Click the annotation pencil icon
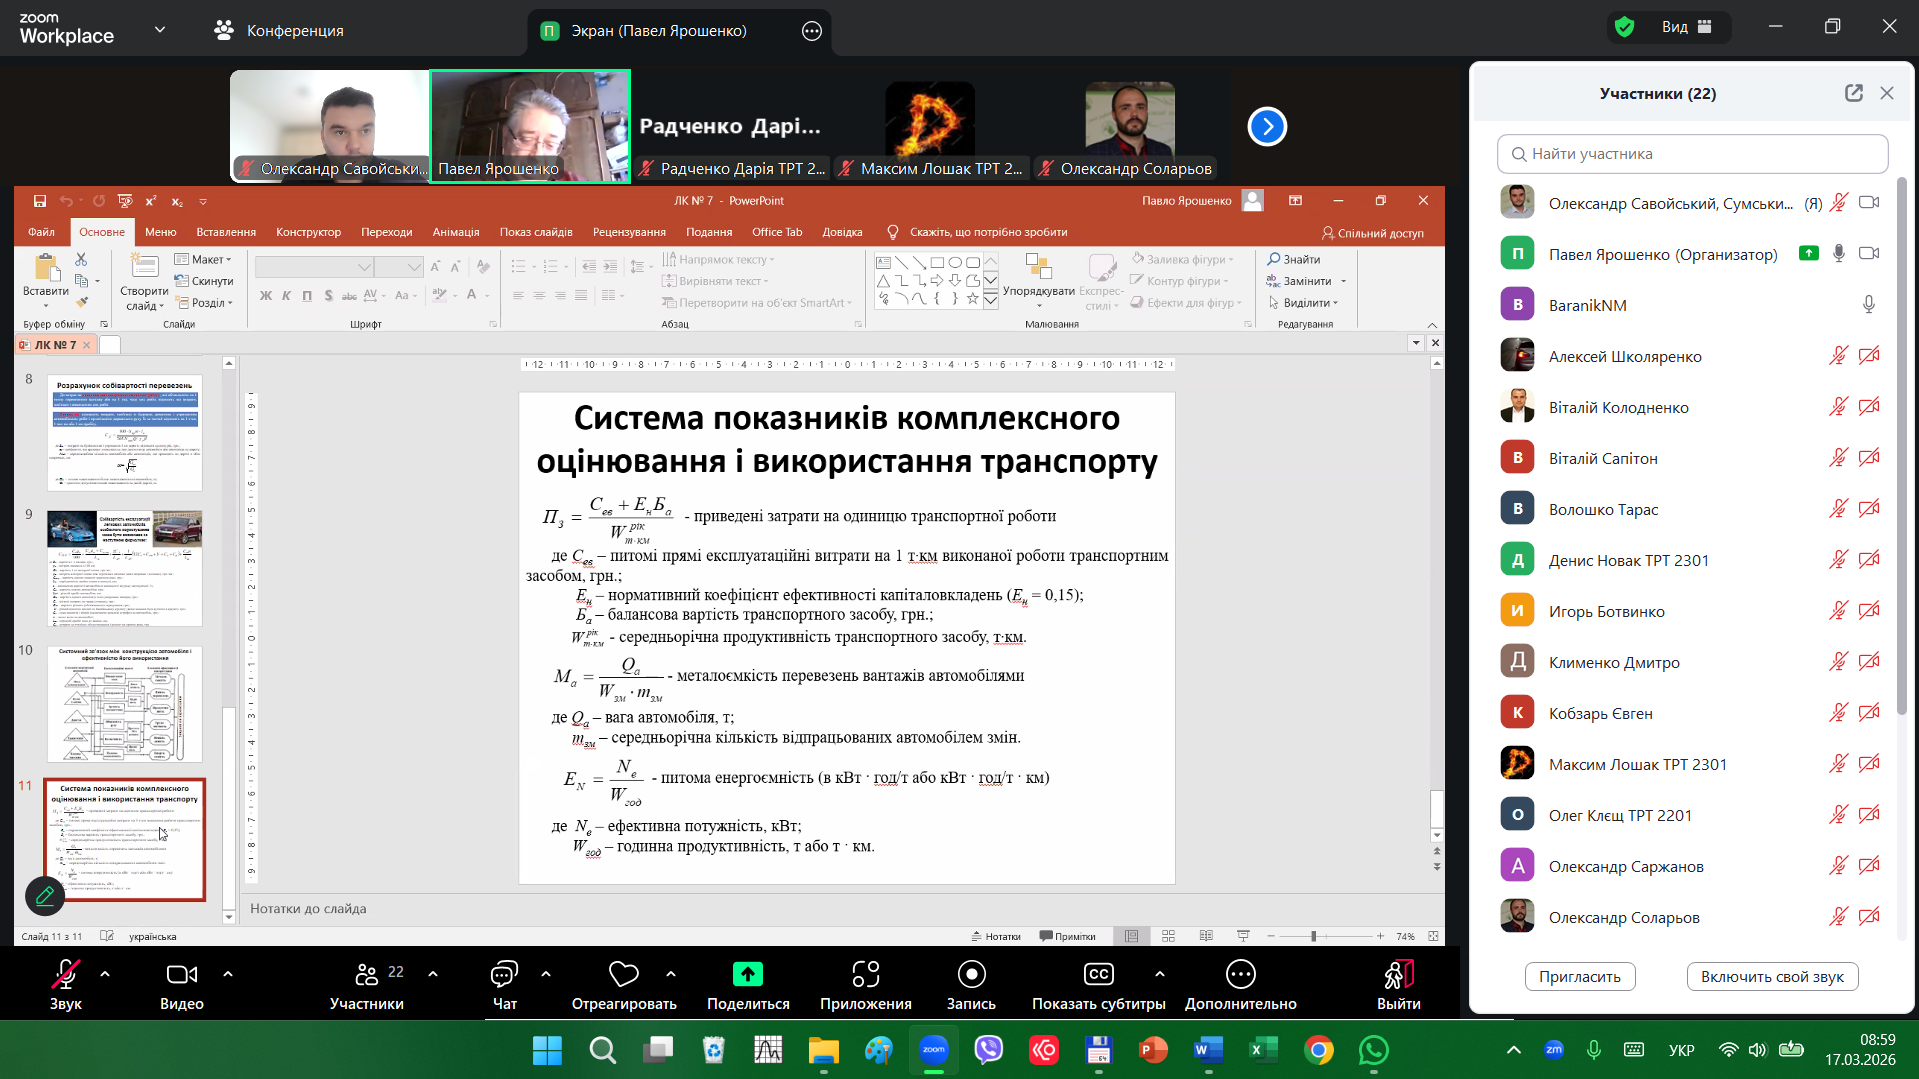Viewport: 1919px width, 1079px height. click(x=45, y=896)
